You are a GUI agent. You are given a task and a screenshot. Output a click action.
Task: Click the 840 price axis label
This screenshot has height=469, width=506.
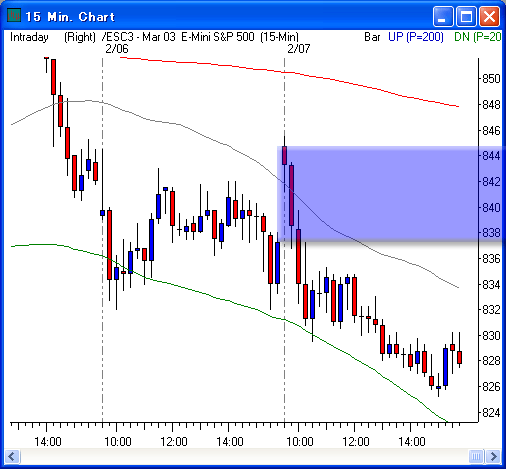pyautogui.click(x=492, y=208)
